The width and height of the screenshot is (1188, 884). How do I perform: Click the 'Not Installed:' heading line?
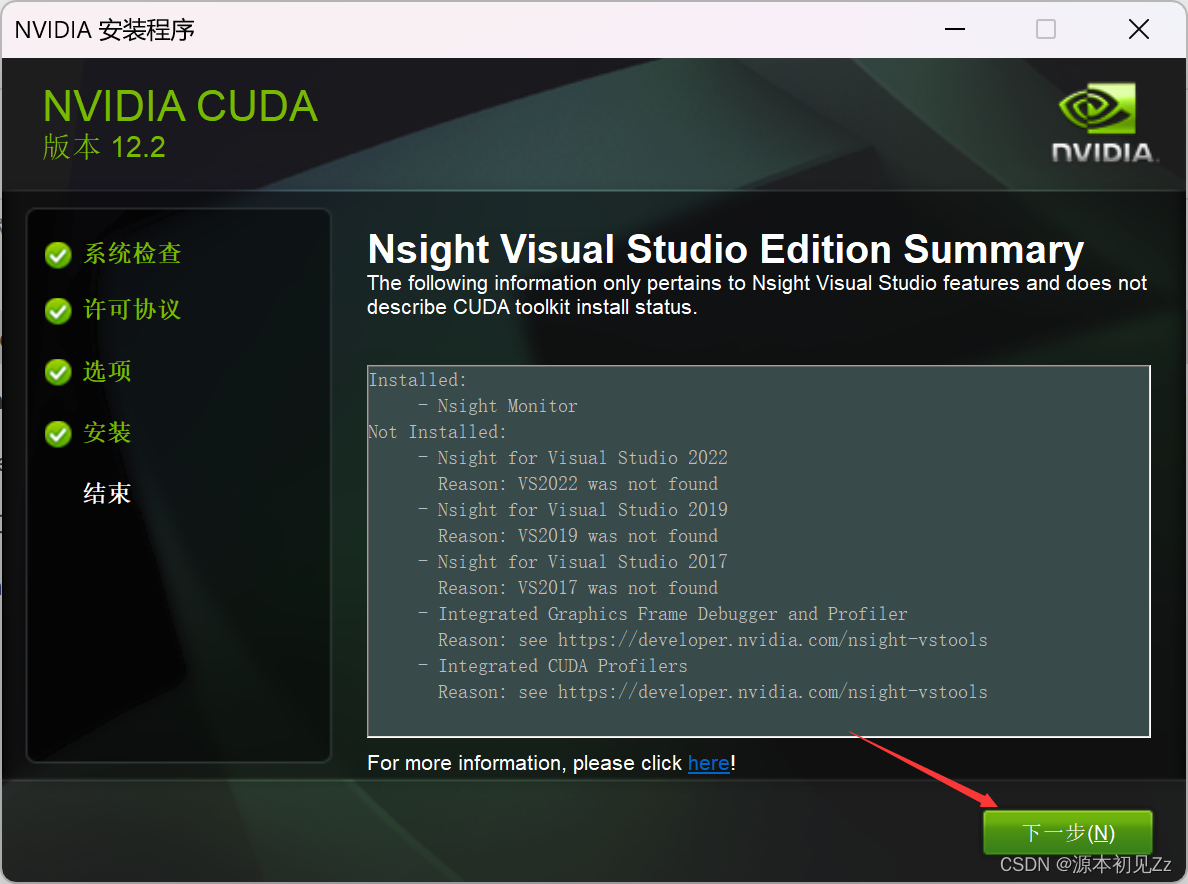tap(437, 432)
